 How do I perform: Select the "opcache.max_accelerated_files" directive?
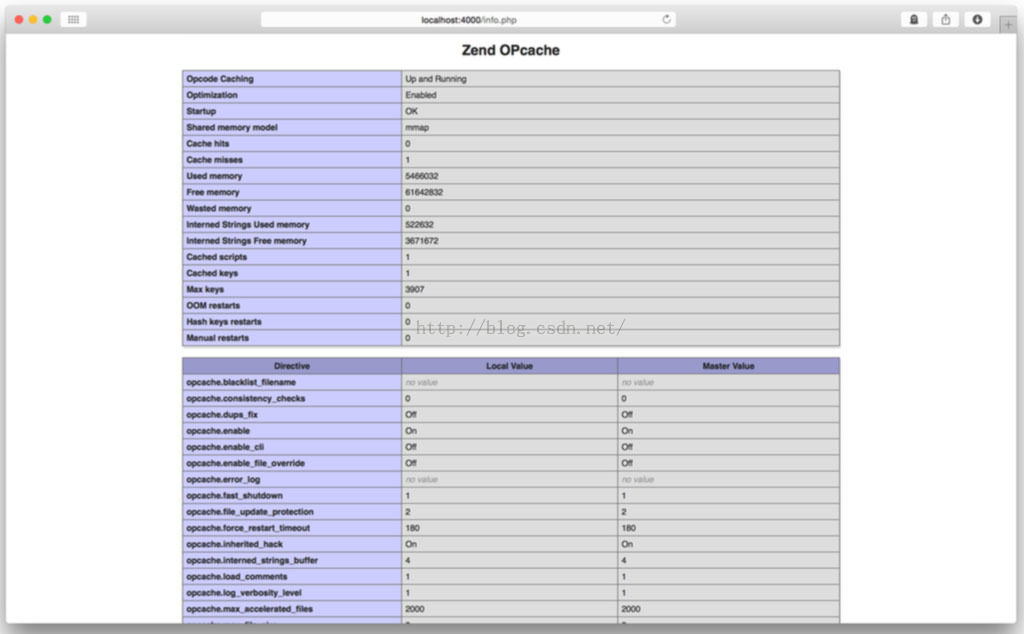pos(249,609)
